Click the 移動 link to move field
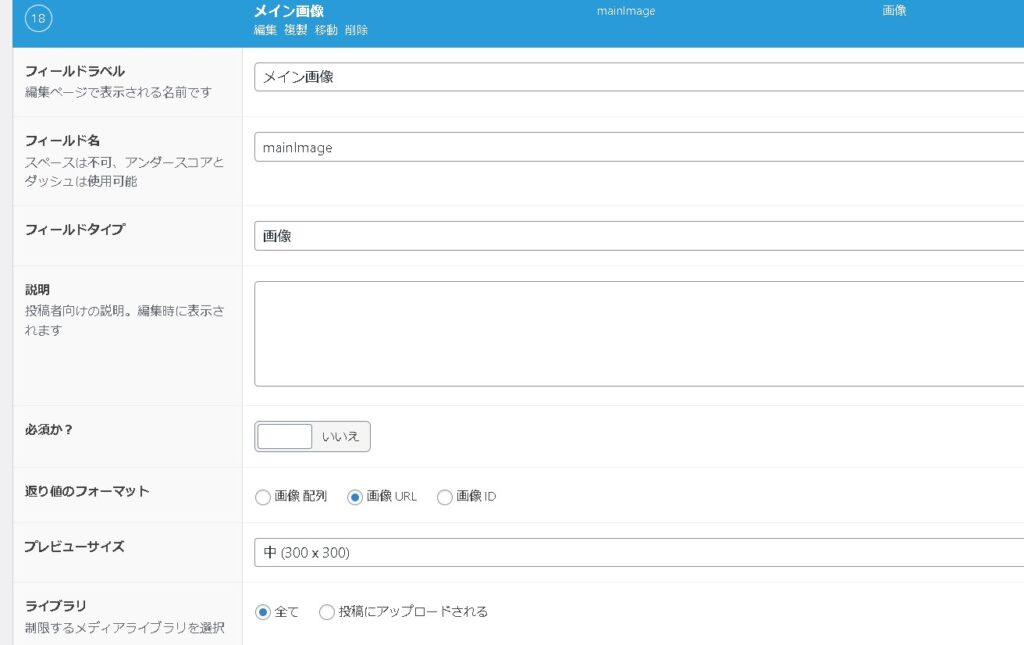 click(x=326, y=31)
